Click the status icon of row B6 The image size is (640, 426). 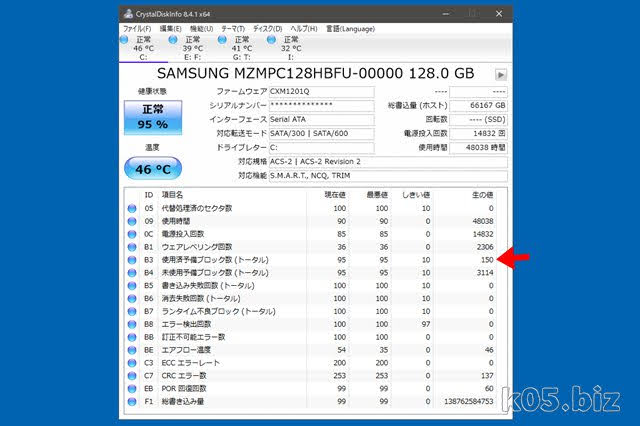click(132, 299)
